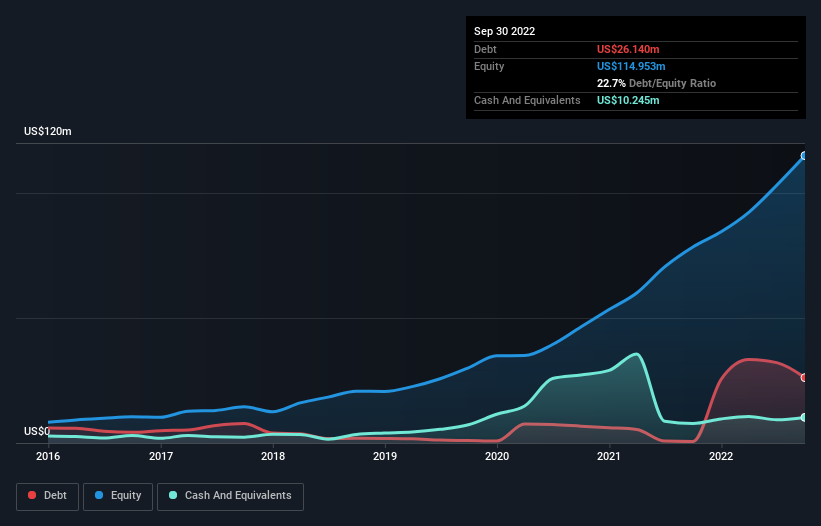Click the US$26.140m debt value
Viewport: 821px width, 526px height.
pos(628,49)
